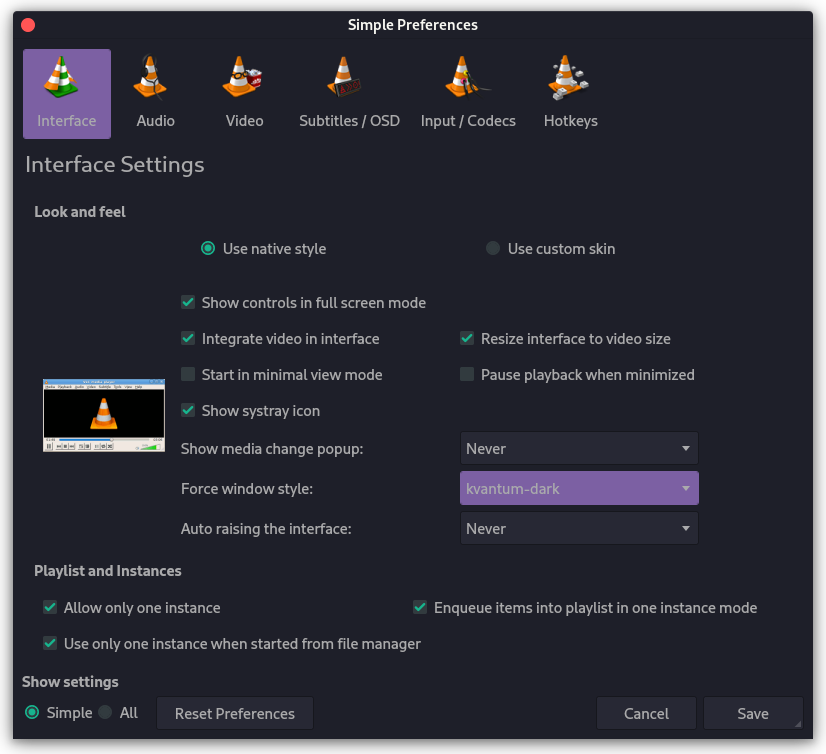Enable Start in minimal view mode
Viewport: 826px width, 754px height.
pos(188,374)
